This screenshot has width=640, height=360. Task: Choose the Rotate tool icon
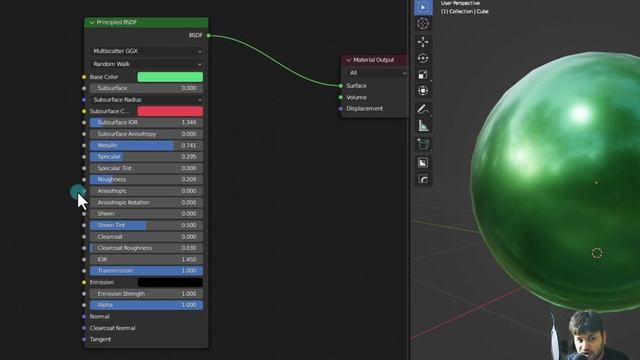[x=423, y=58]
